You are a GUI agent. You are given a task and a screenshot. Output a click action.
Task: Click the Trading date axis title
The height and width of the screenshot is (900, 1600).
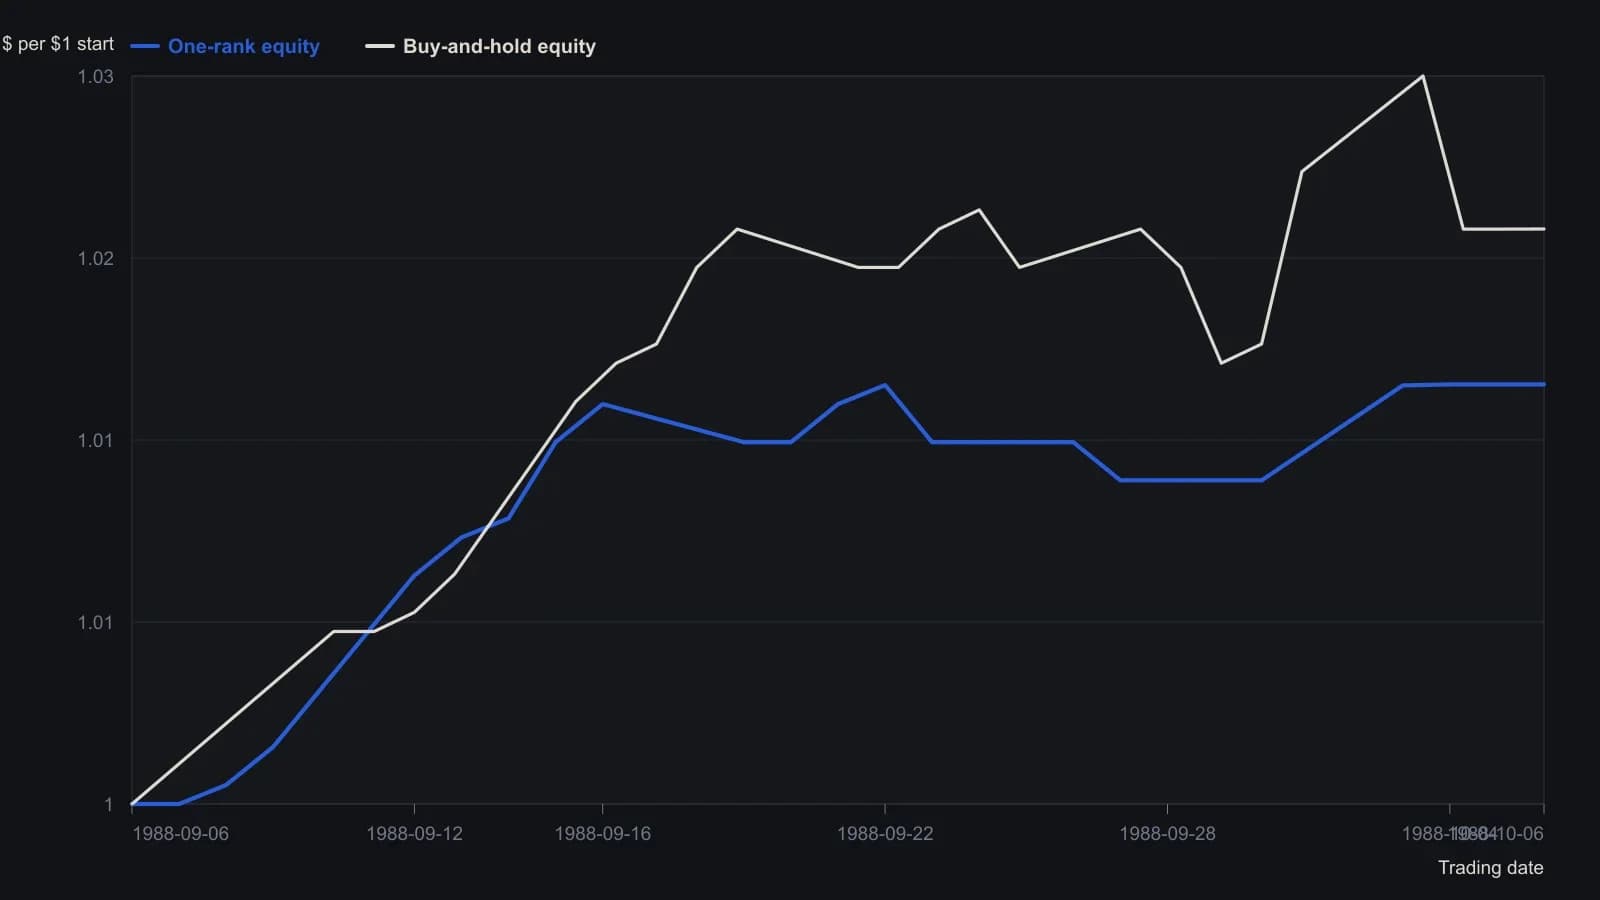coord(1490,868)
